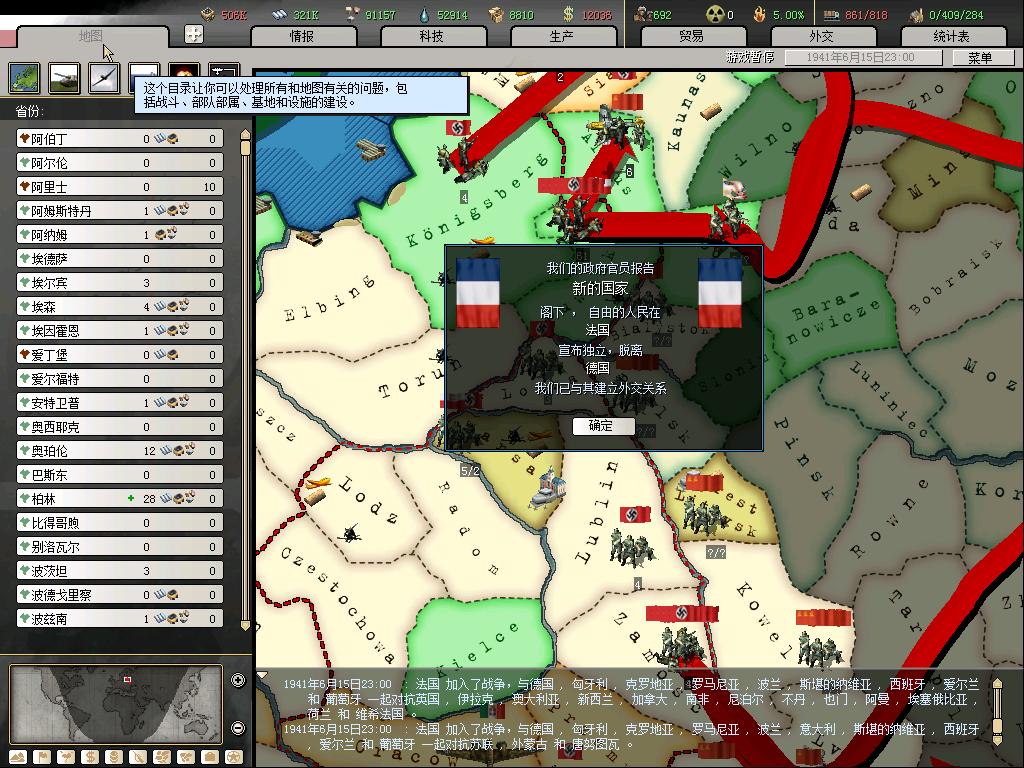Click the message log scrollbar down arrow
The image size is (1024, 768).
tap(997, 740)
